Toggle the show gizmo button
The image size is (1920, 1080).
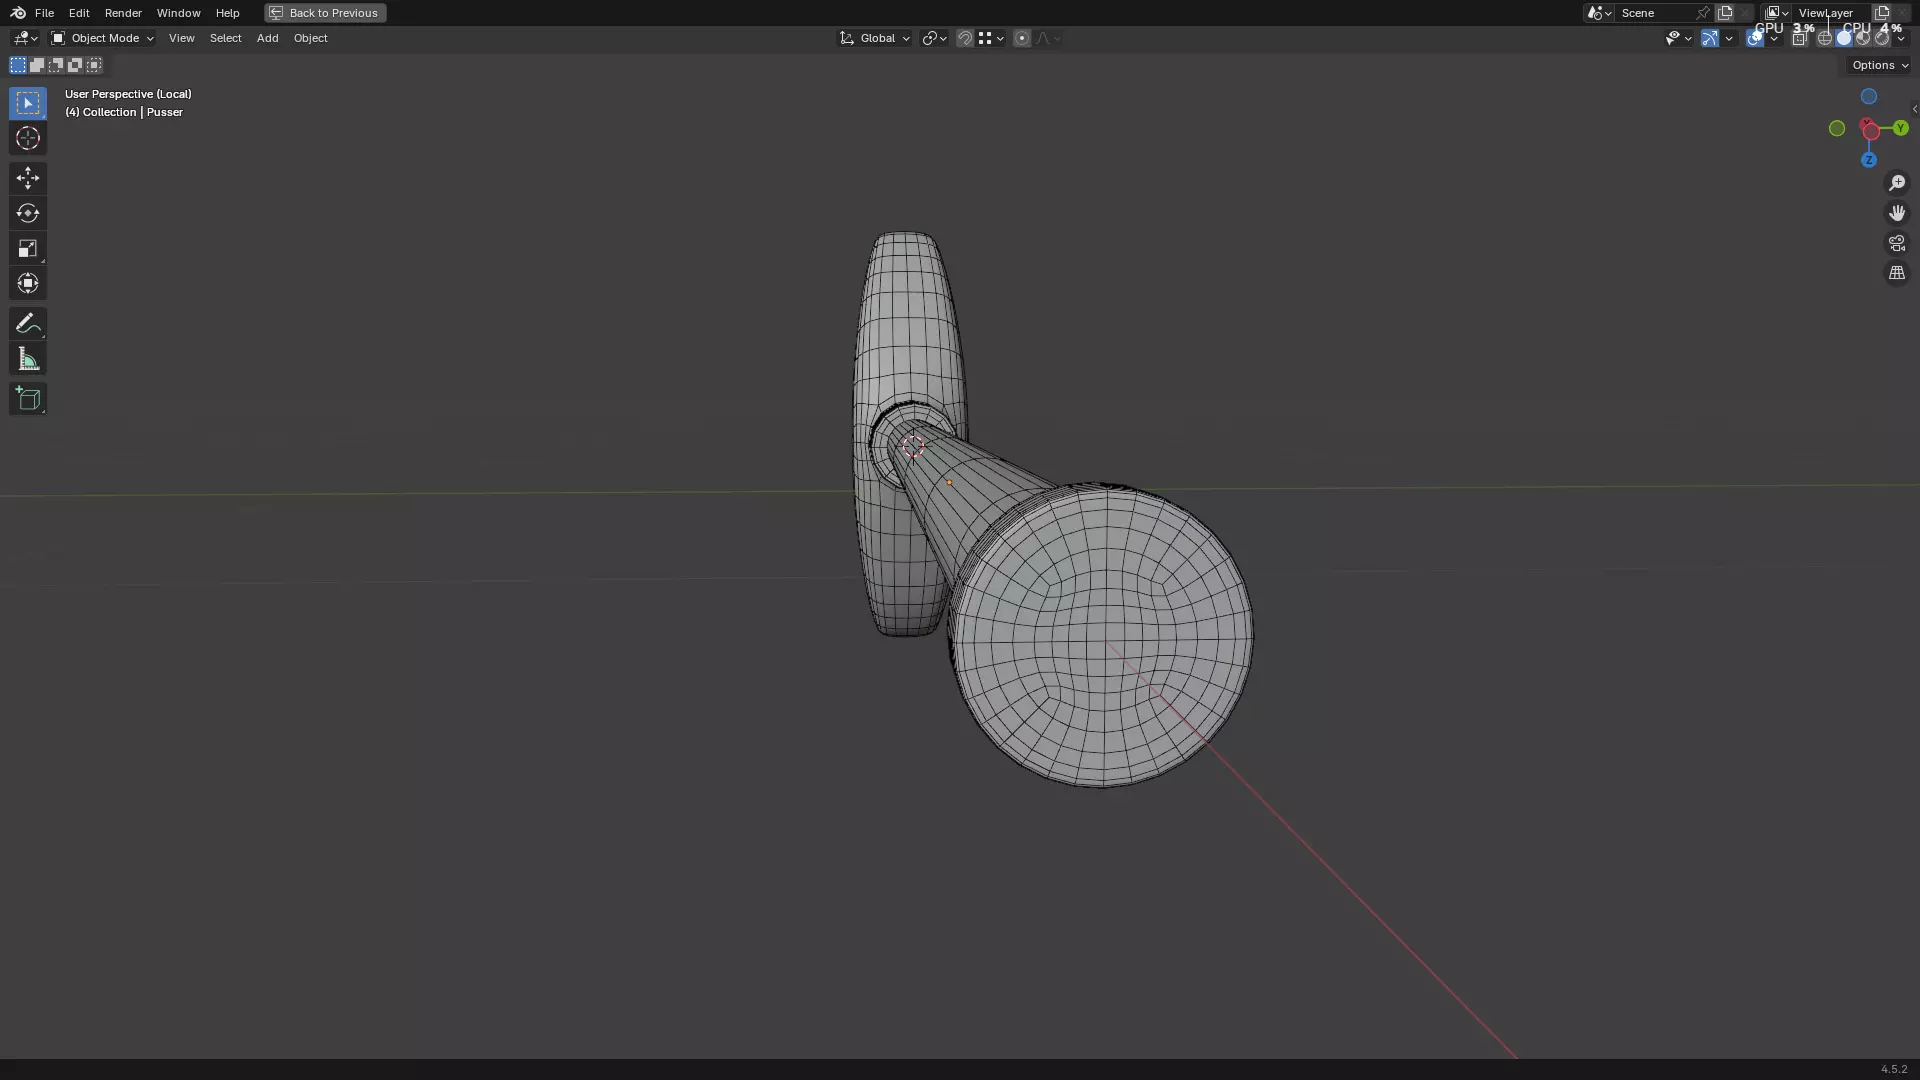tap(1709, 38)
